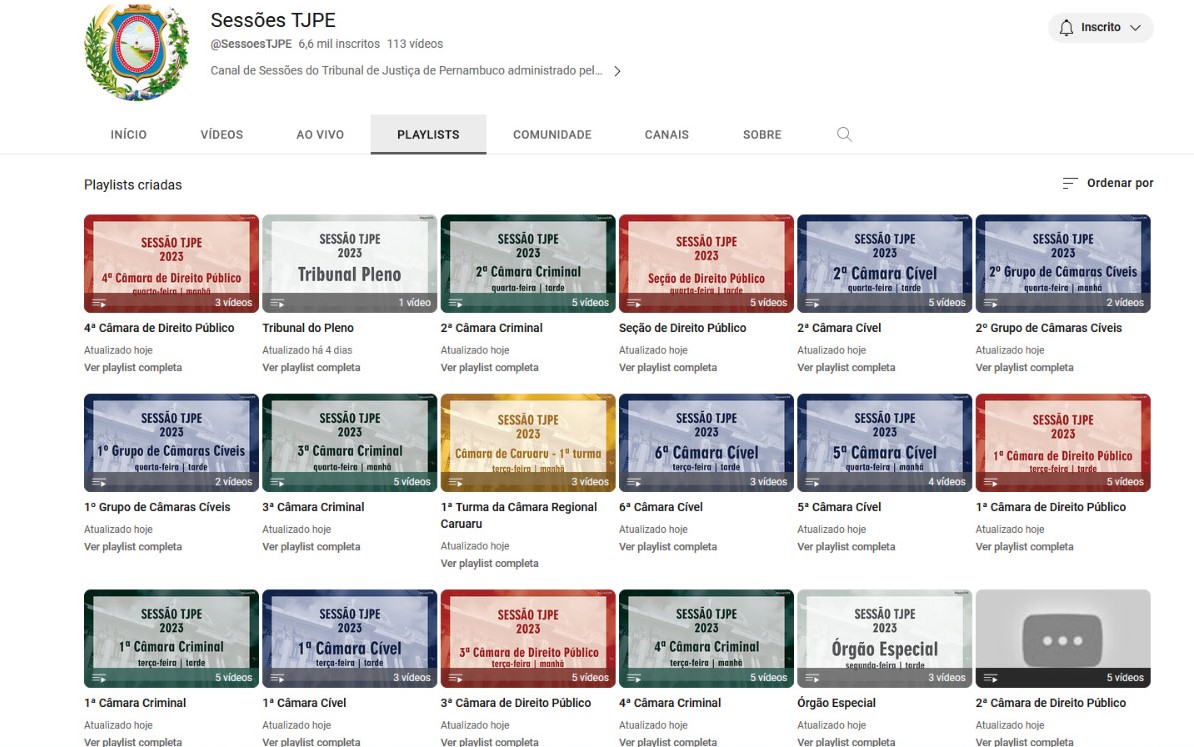
Task: Click the bell icon on Inscrito button
Action: [x=1066, y=27]
